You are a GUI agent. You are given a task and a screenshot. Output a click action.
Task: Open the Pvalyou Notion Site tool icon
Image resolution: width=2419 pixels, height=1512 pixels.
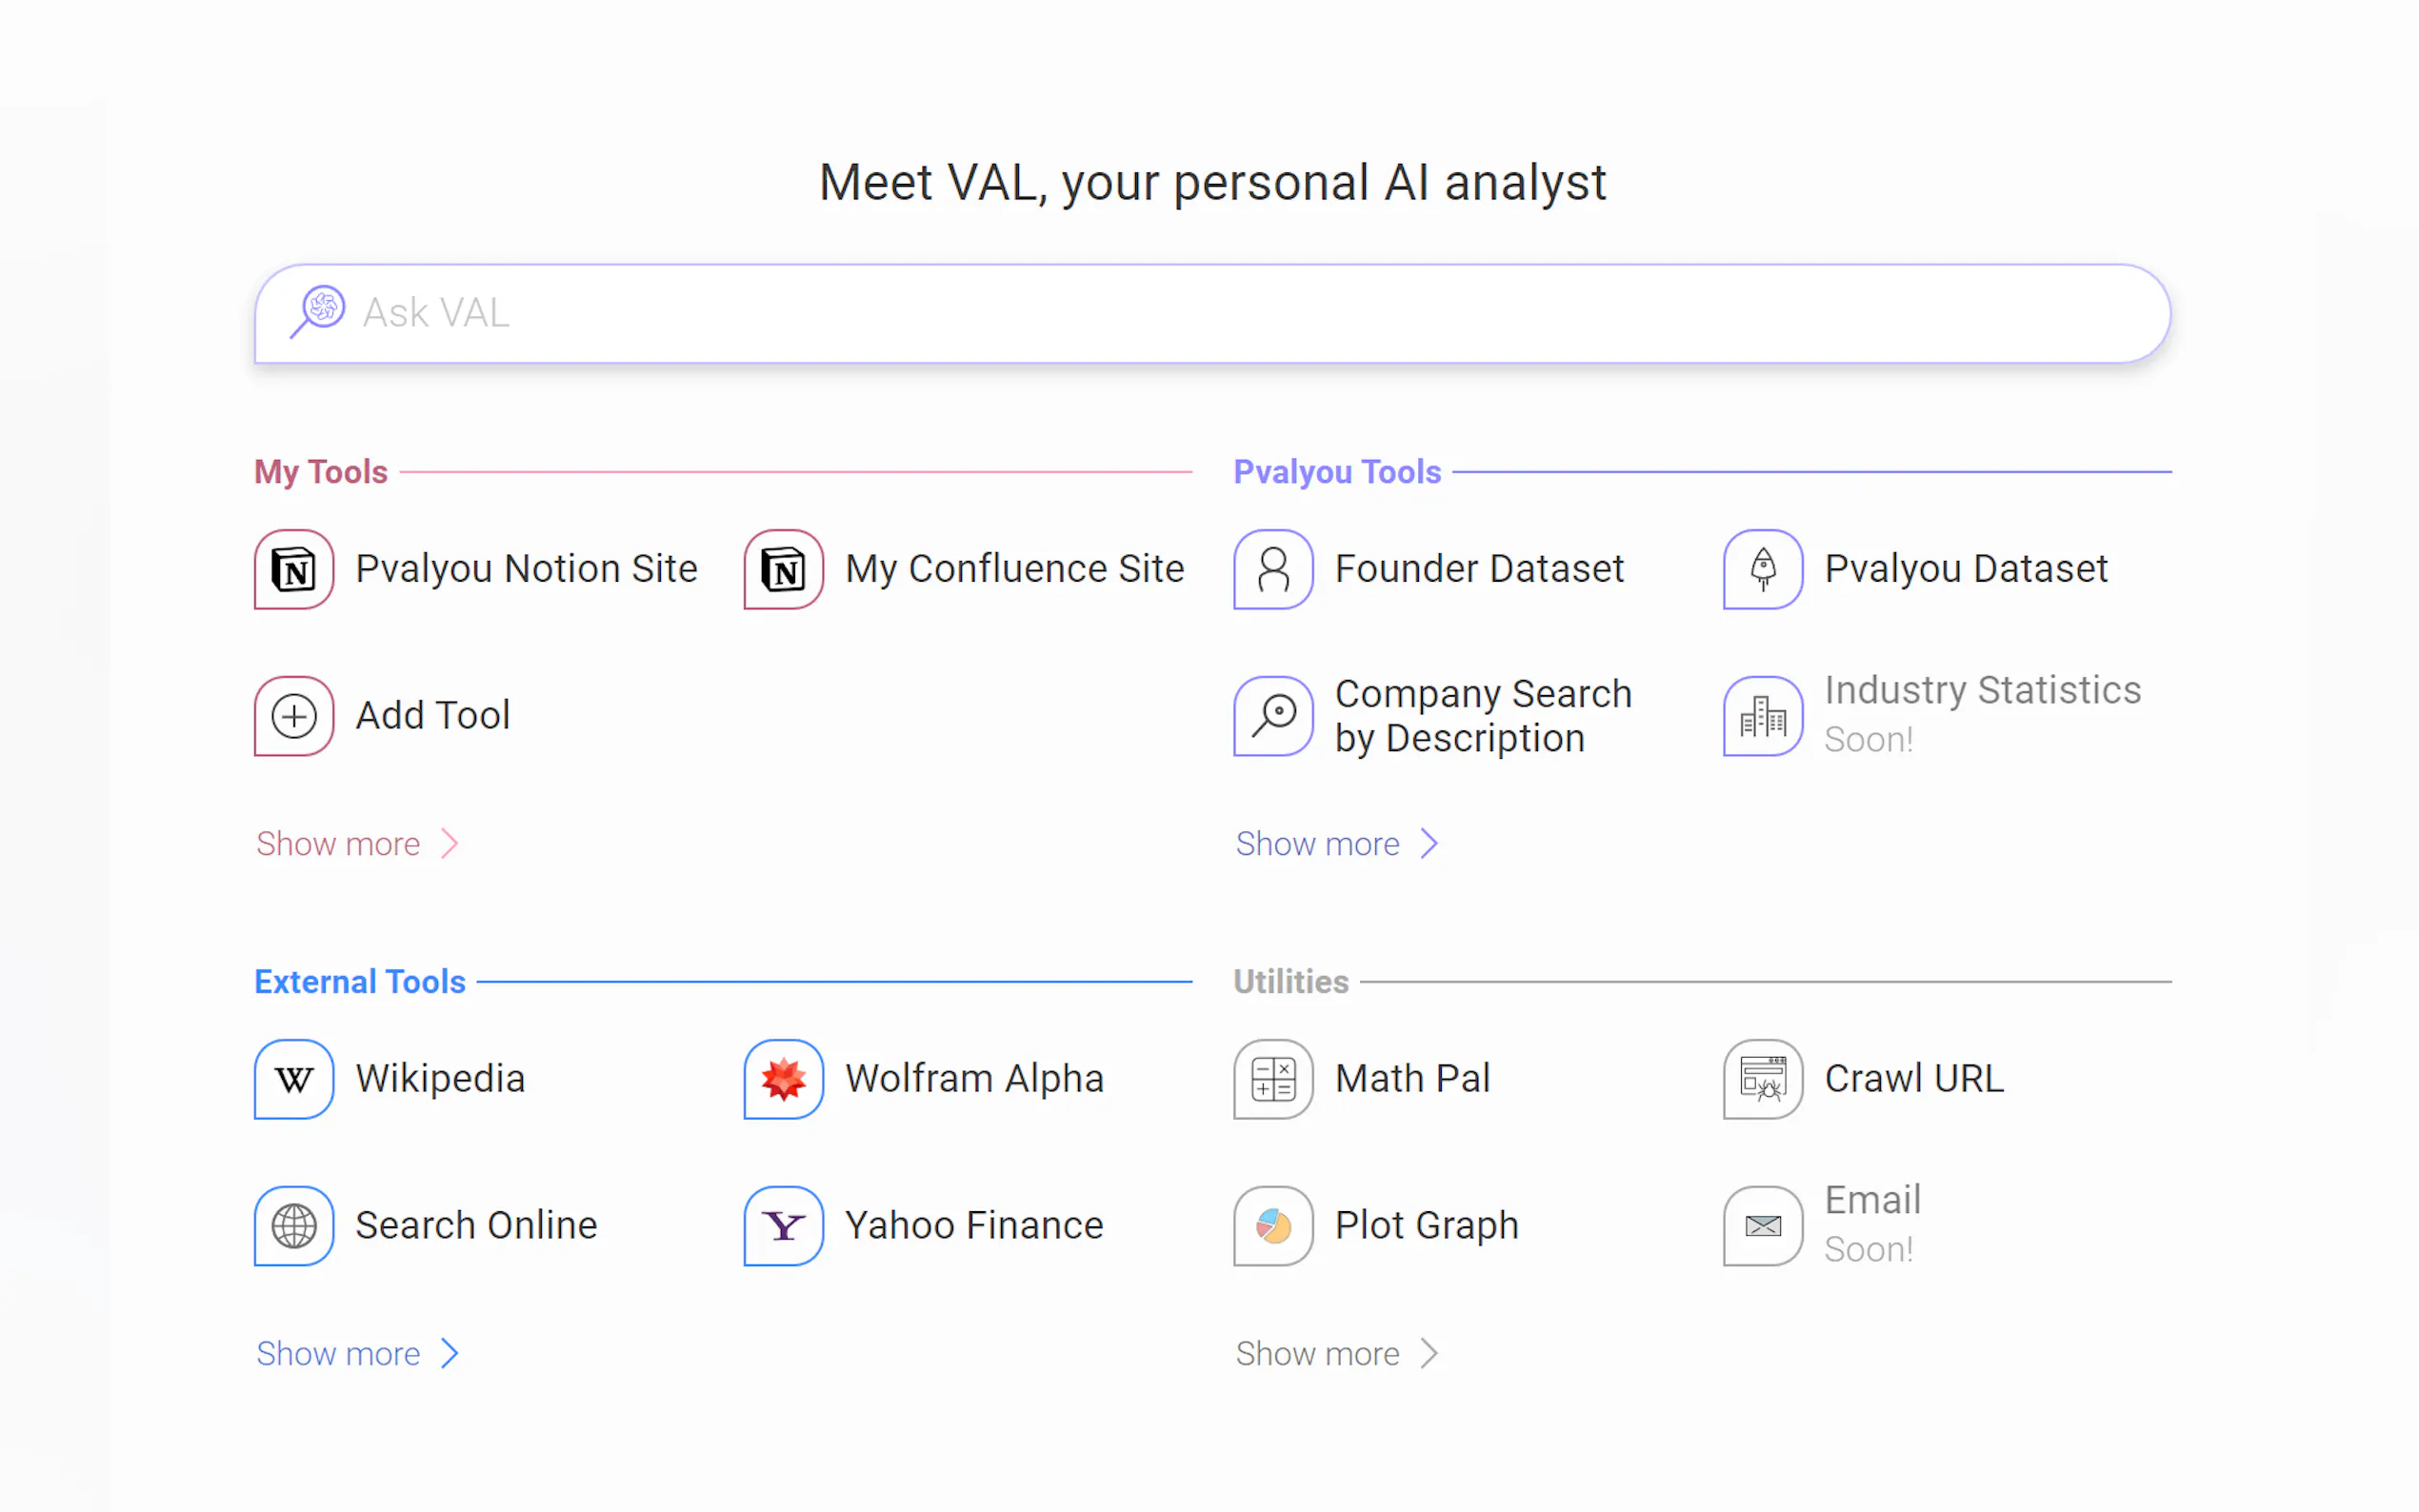coord(293,569)
